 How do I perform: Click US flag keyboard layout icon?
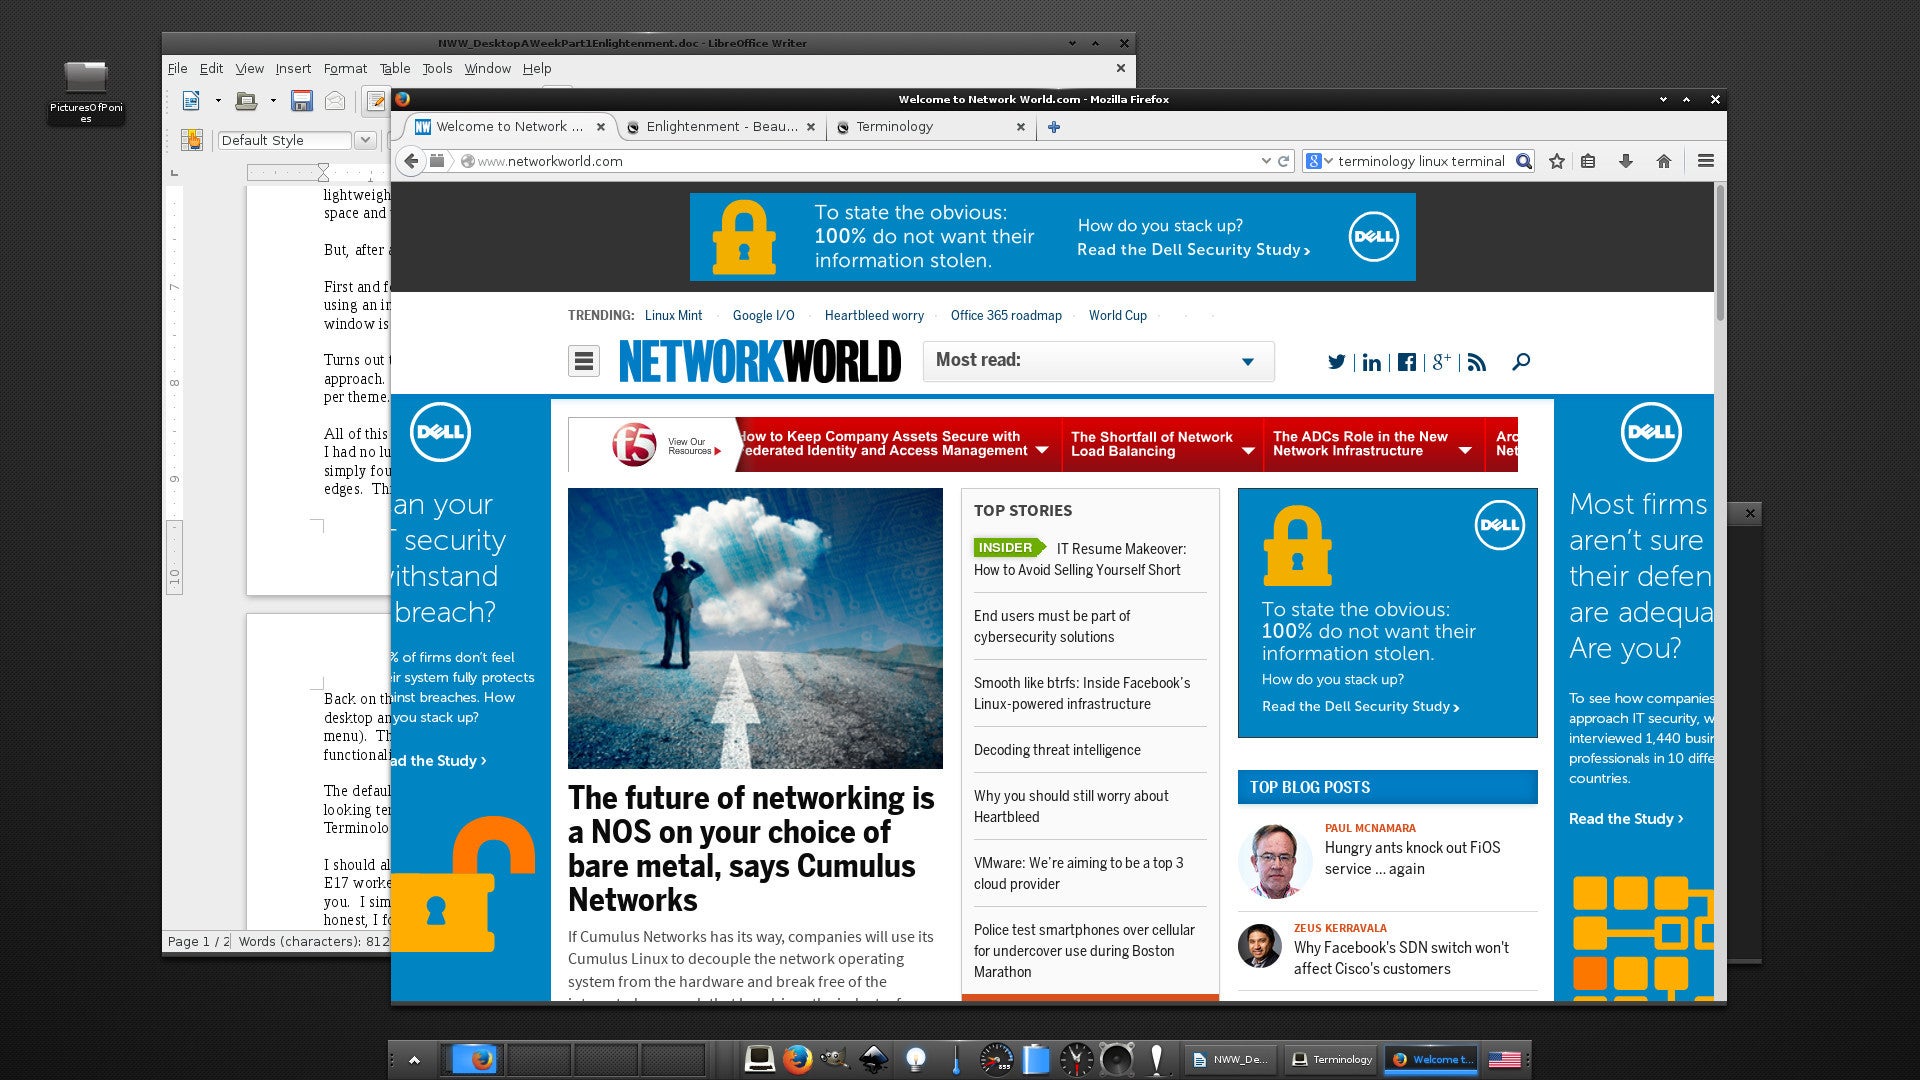(1504, 1059)
